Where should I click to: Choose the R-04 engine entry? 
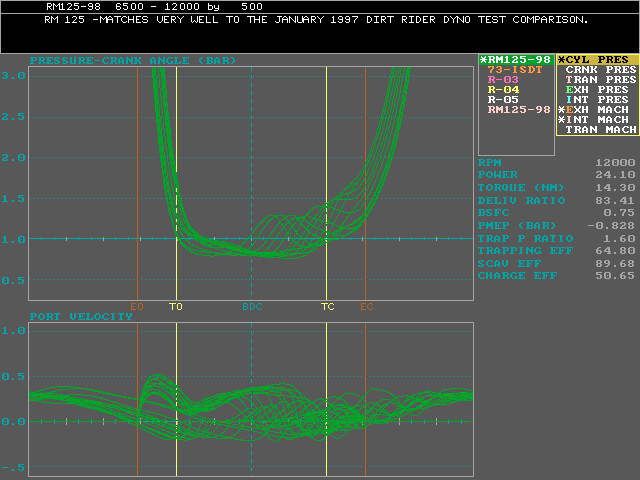pos(503,90)
